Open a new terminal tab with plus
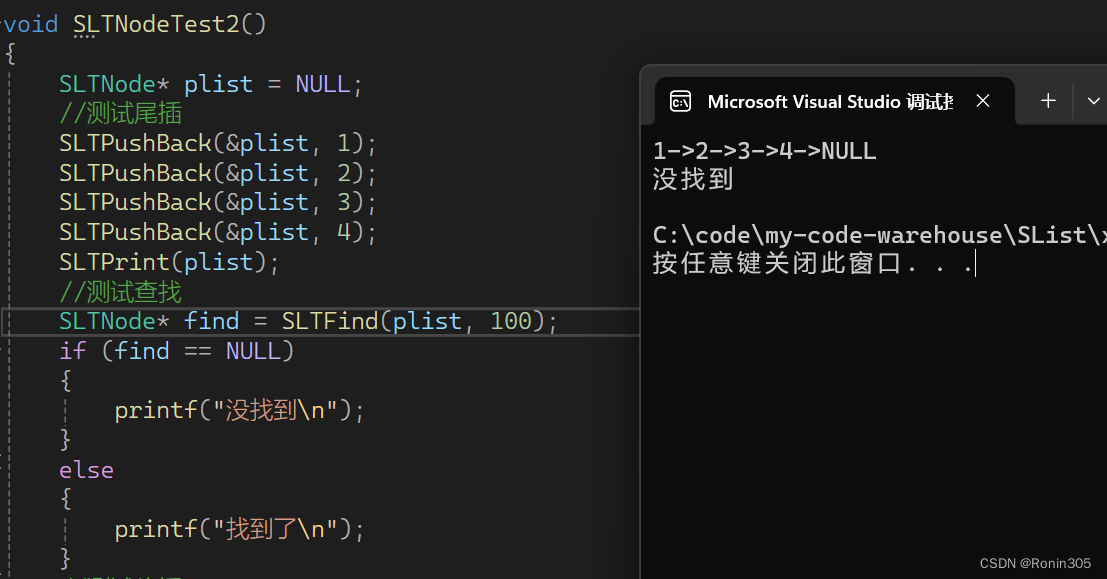Image resolution: width=1107 pixels, height=579 pixels. (x=1048, y=101)
